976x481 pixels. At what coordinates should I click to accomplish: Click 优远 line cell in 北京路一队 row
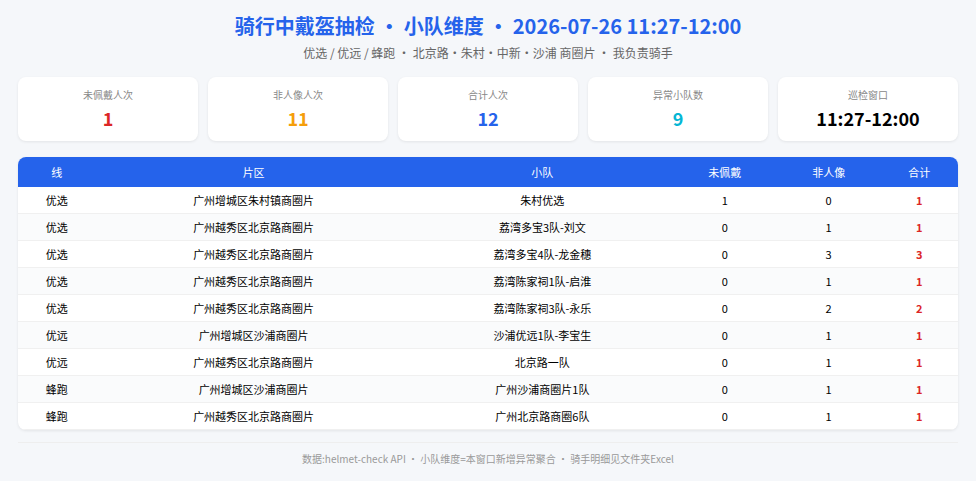57,363
